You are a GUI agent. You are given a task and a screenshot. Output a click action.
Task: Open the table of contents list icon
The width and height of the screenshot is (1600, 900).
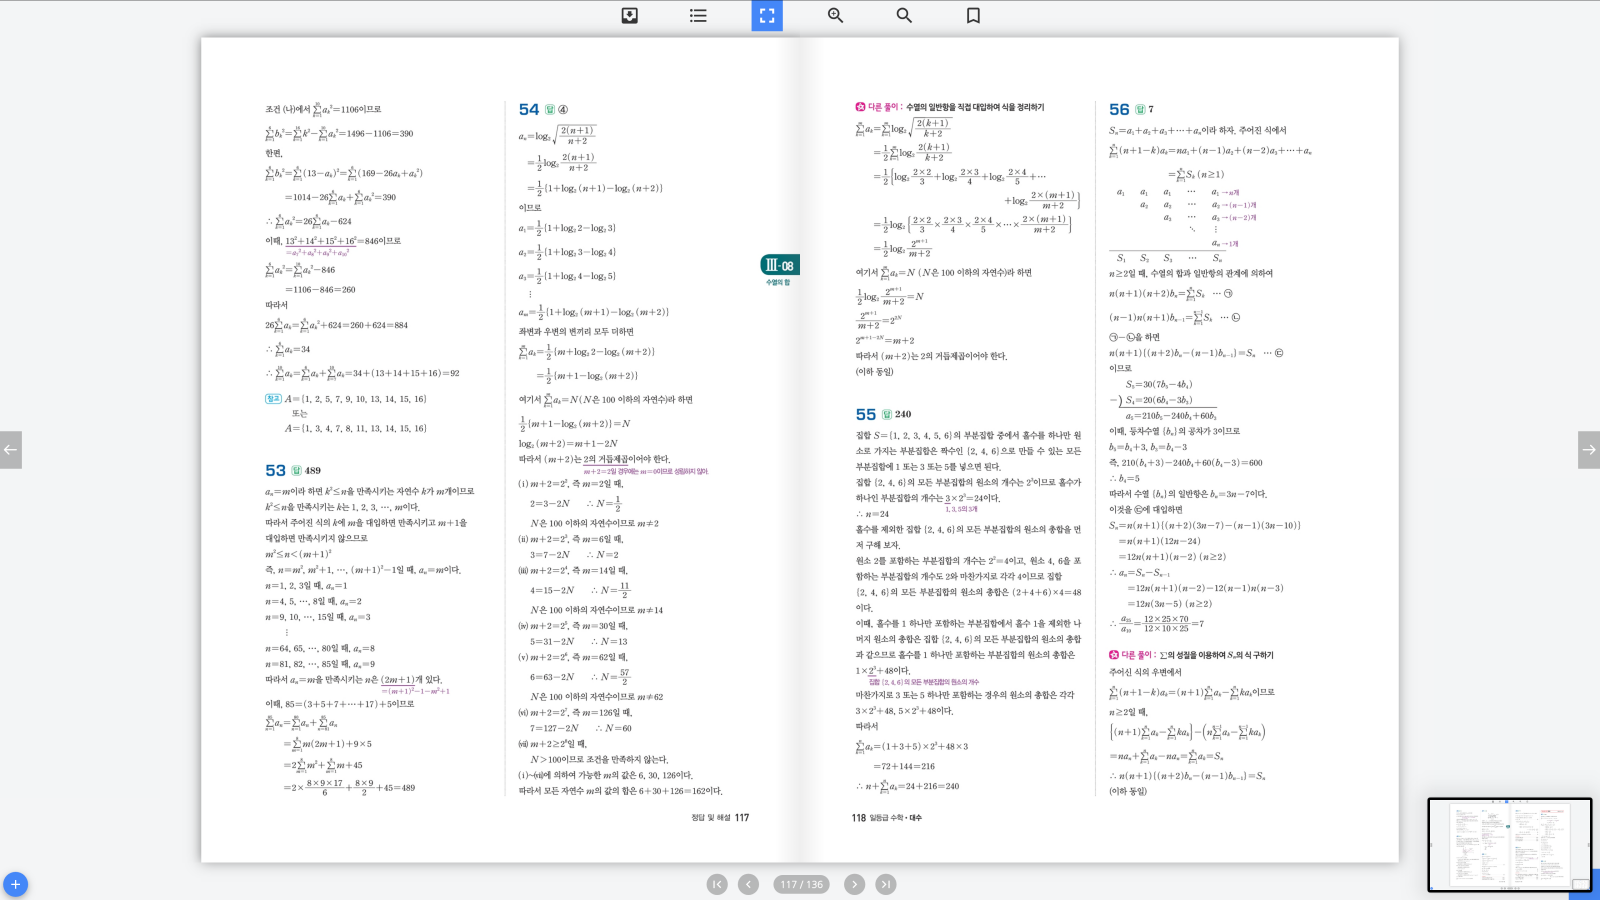point(697,15)
